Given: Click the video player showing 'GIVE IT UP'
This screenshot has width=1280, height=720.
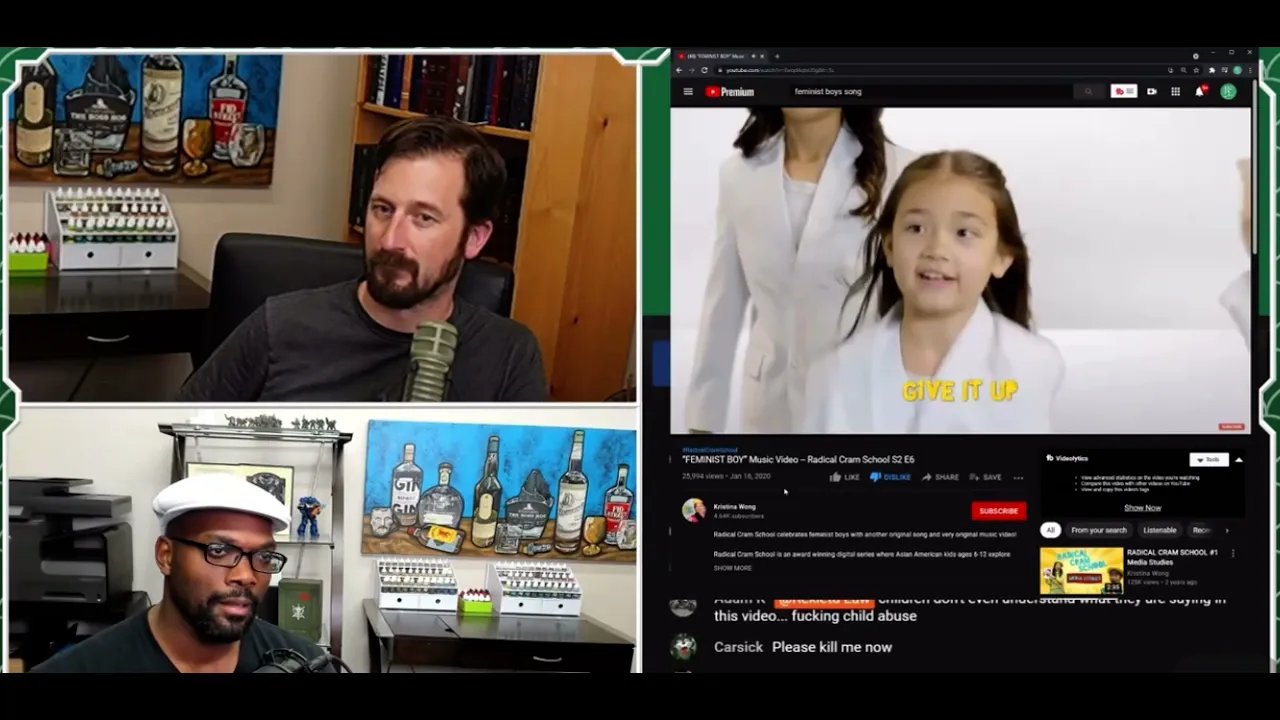Looking at the screenshot, I should pyautogui.click(x=960, y=270).
